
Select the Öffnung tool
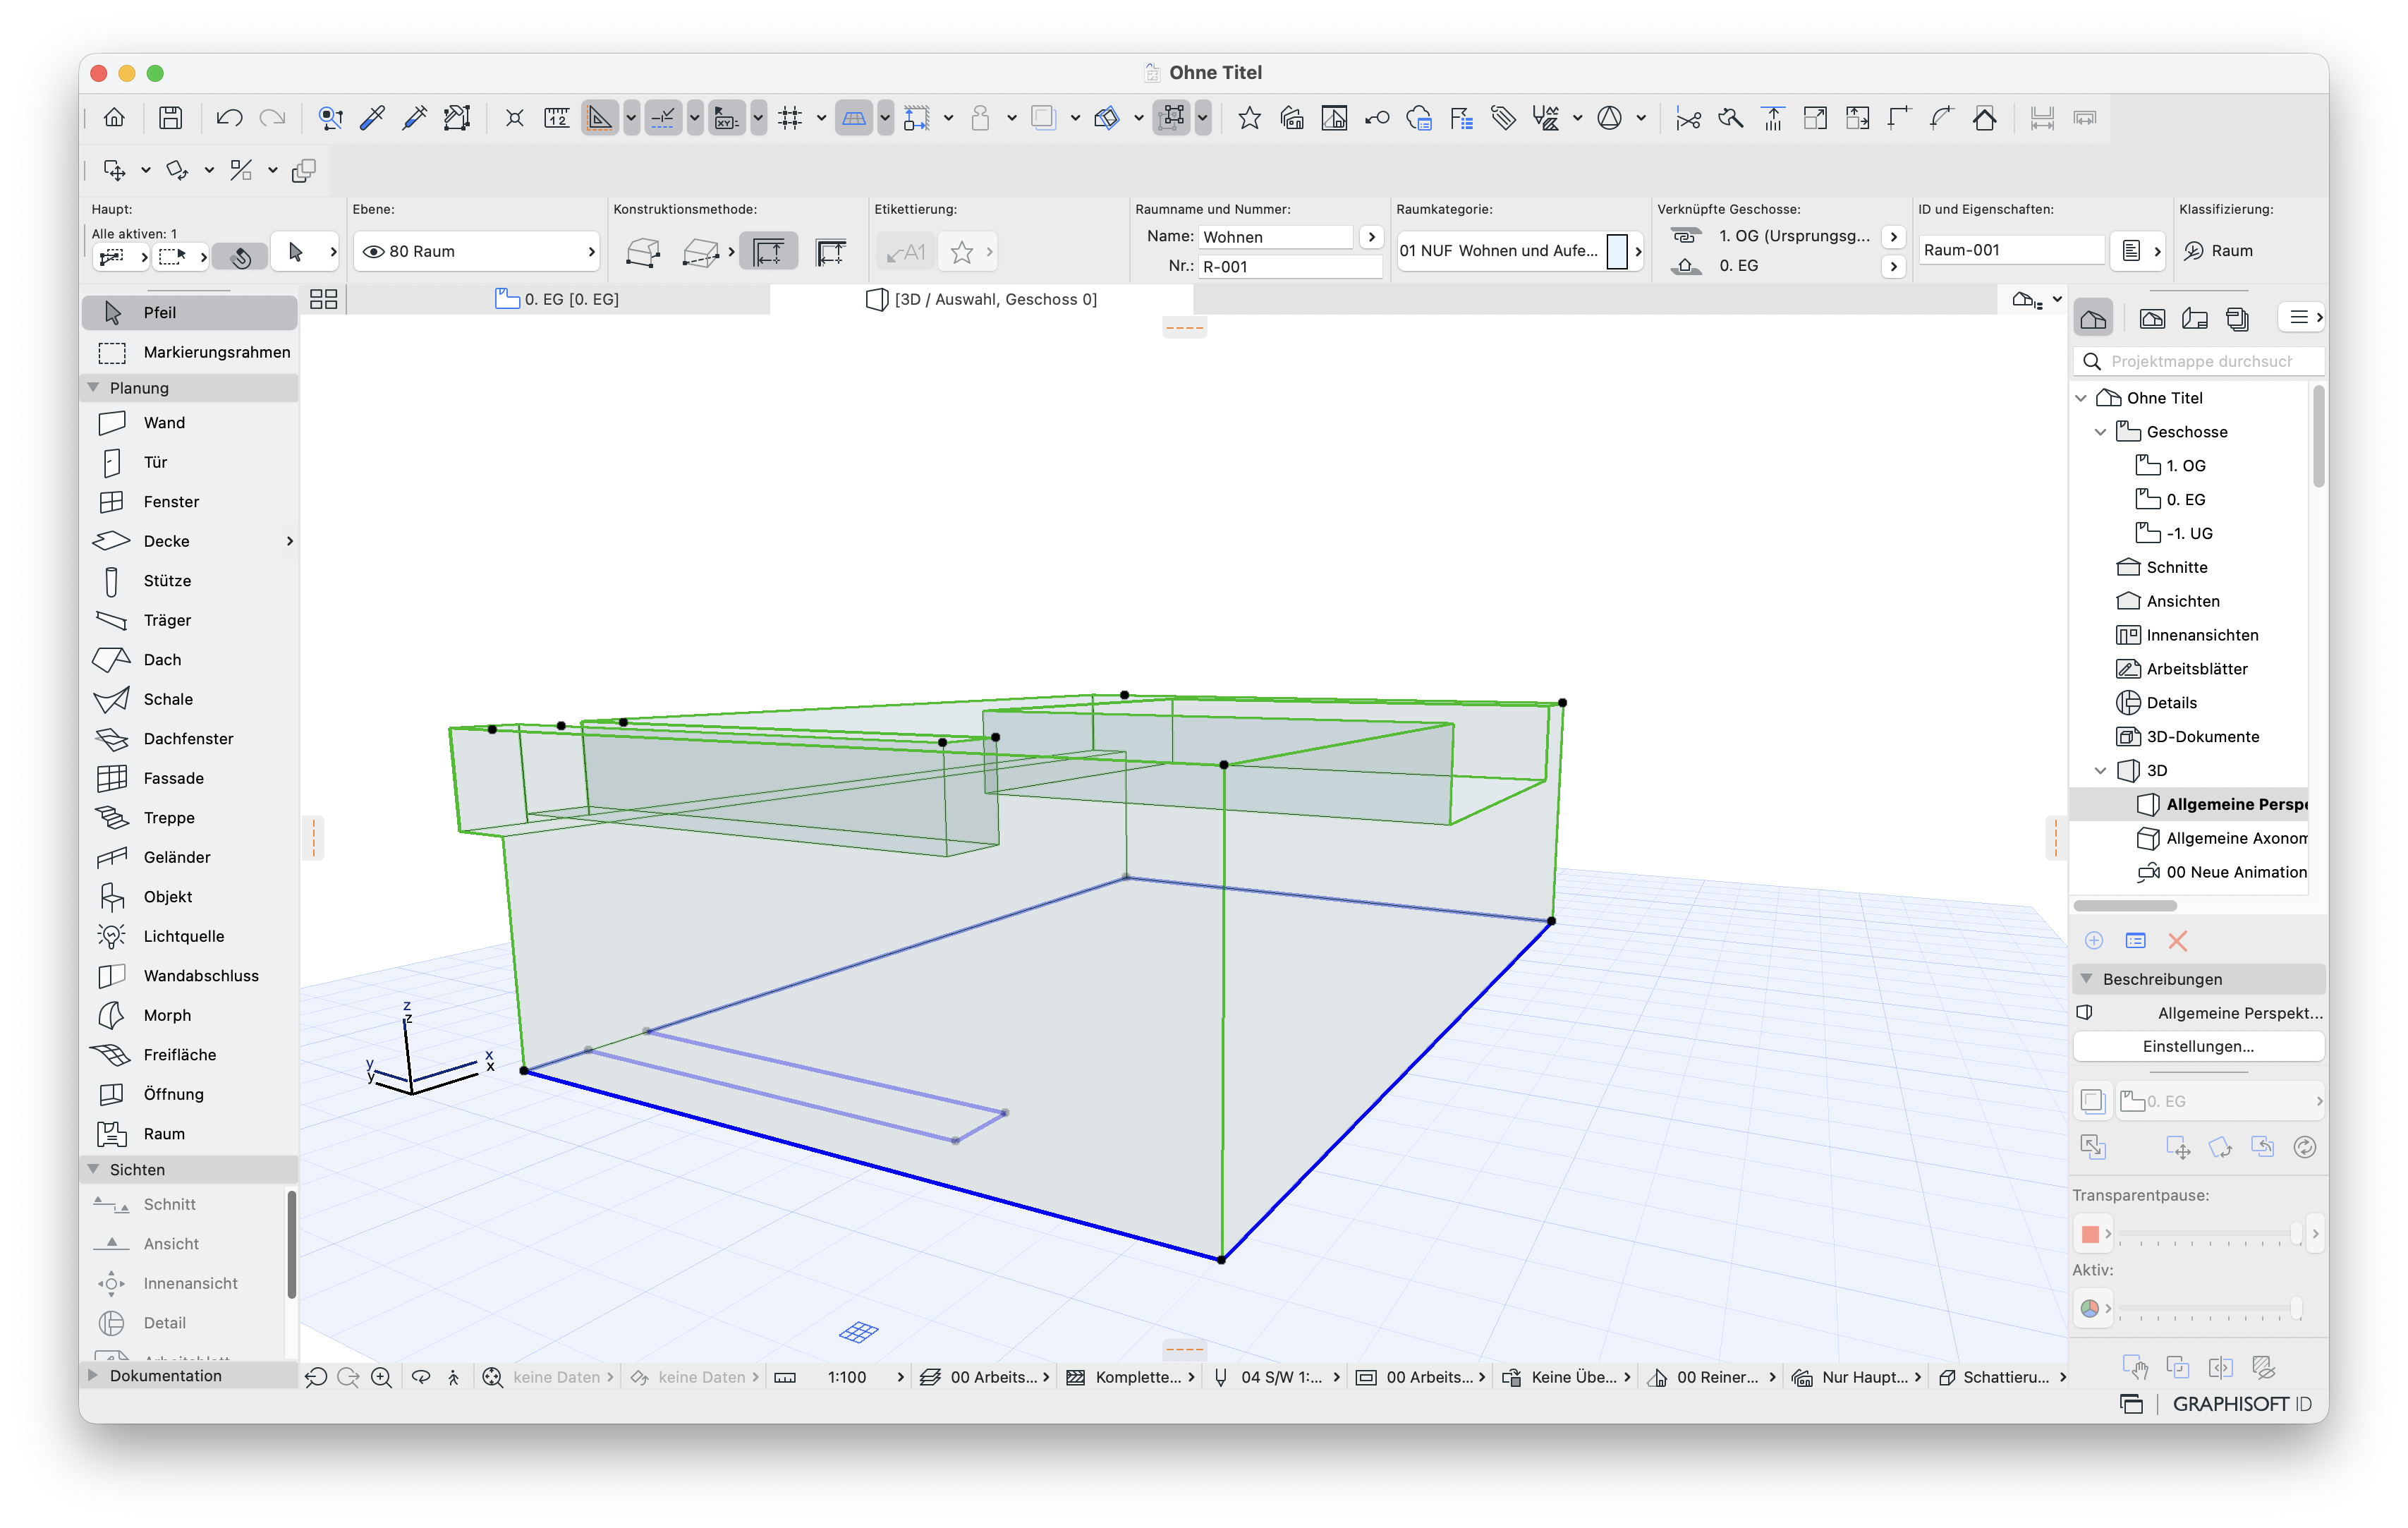click(189, 1094)
